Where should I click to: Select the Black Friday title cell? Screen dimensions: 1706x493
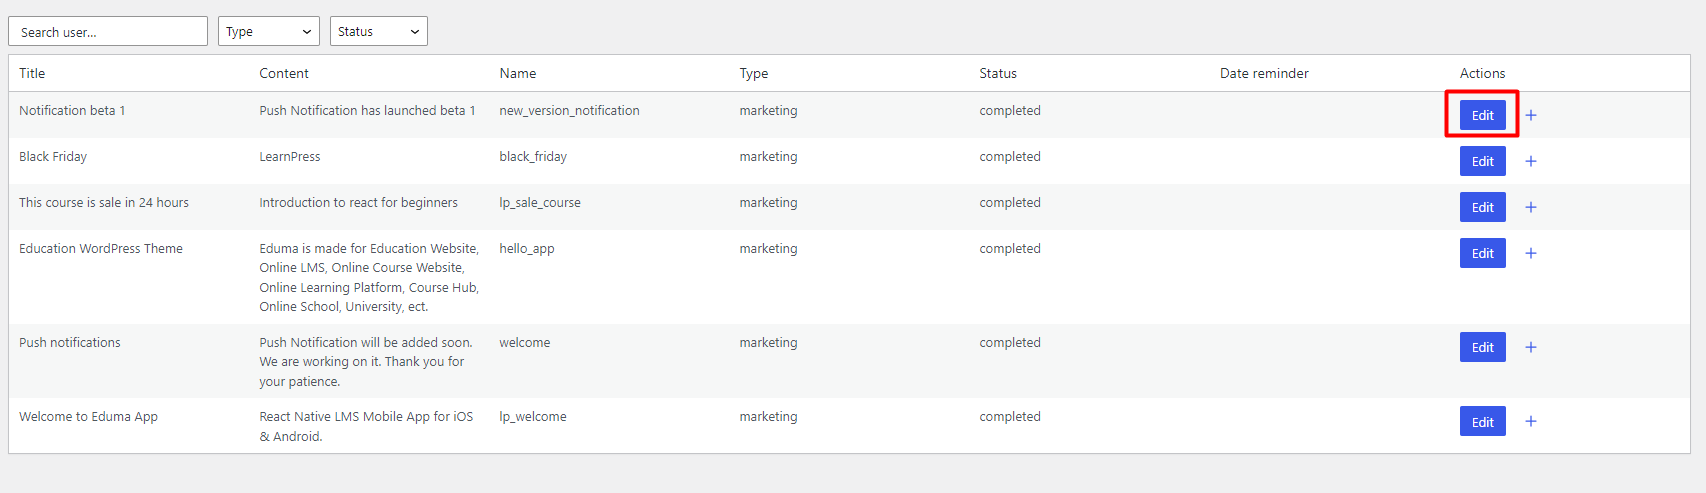point(53,156)
